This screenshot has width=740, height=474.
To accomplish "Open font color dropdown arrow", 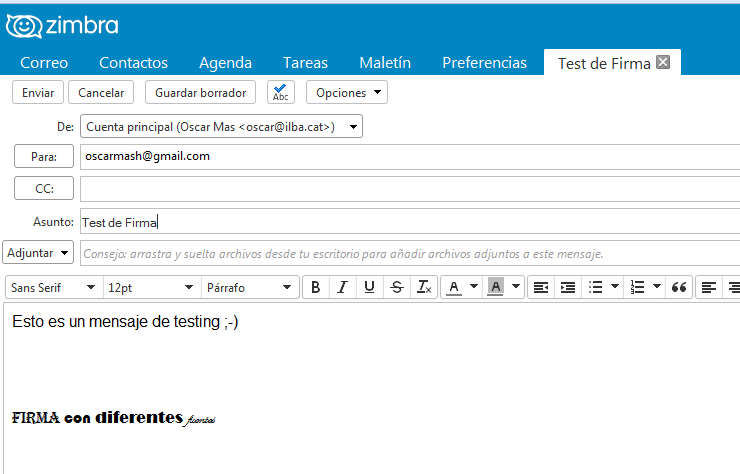I will [x=474, y=286].
